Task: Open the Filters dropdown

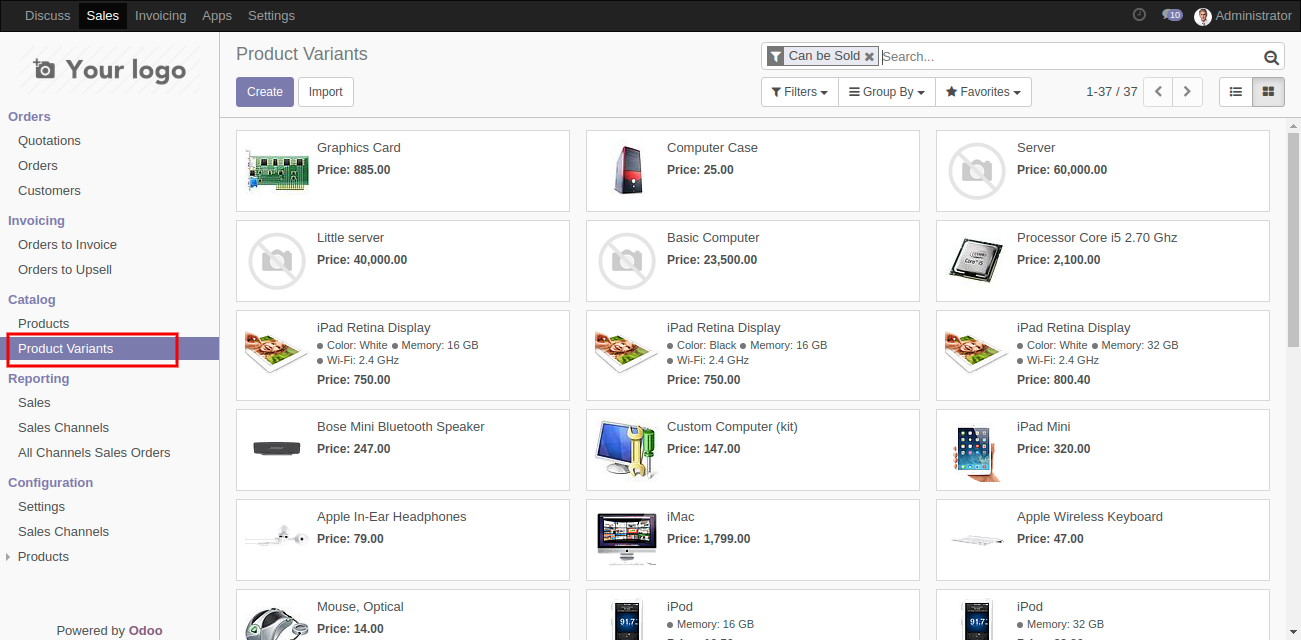Action: tap(798, 91)
